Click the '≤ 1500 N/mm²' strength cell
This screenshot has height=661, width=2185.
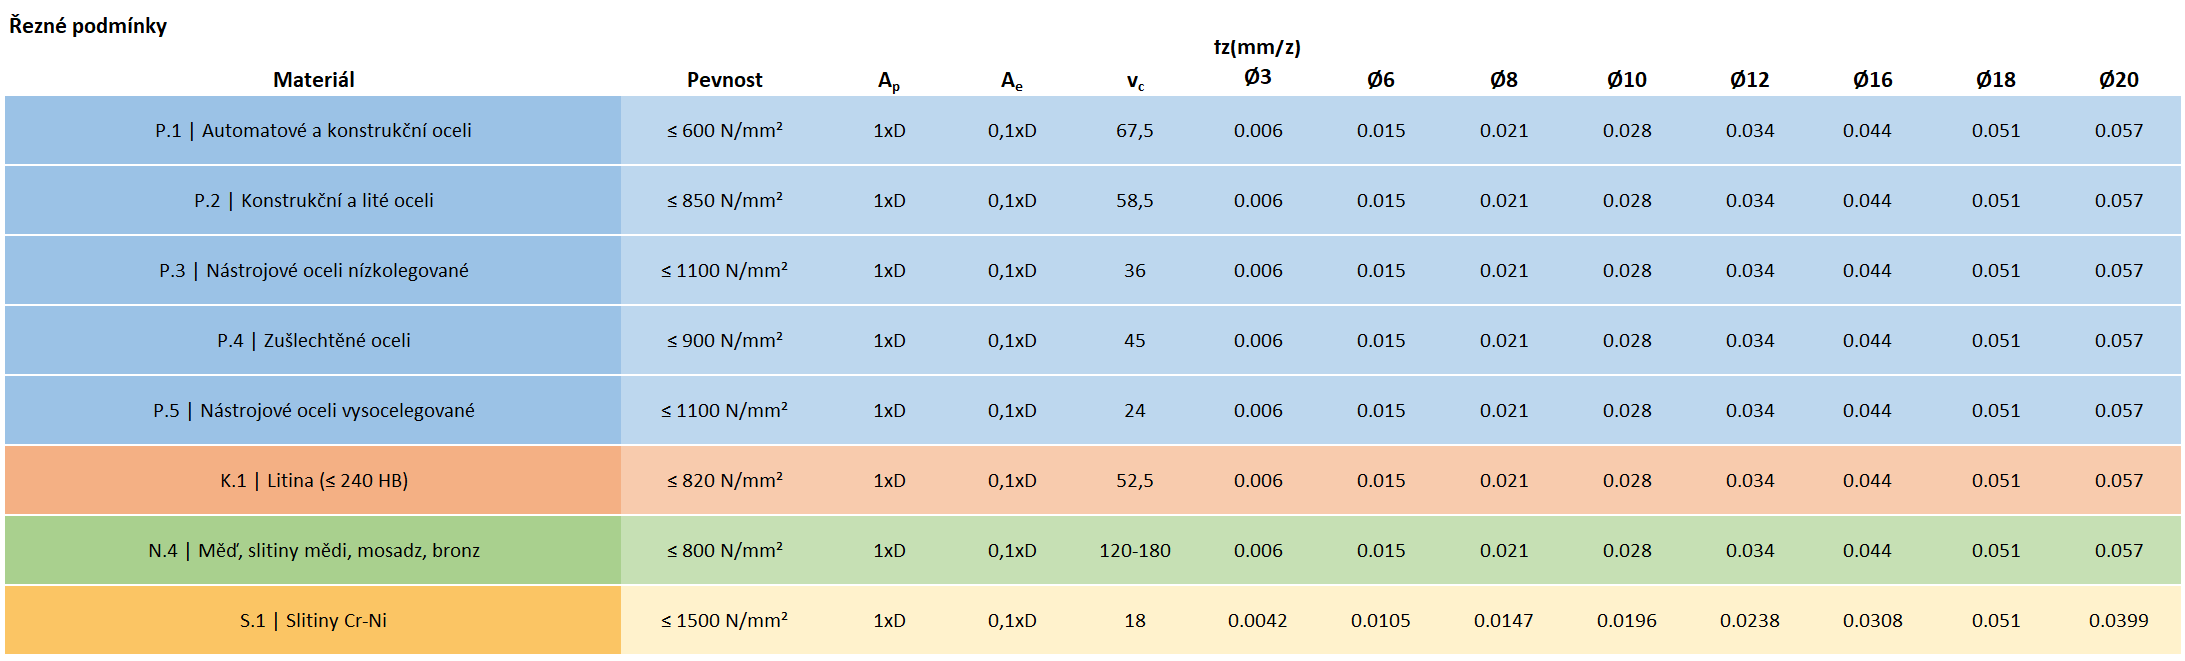724,621
